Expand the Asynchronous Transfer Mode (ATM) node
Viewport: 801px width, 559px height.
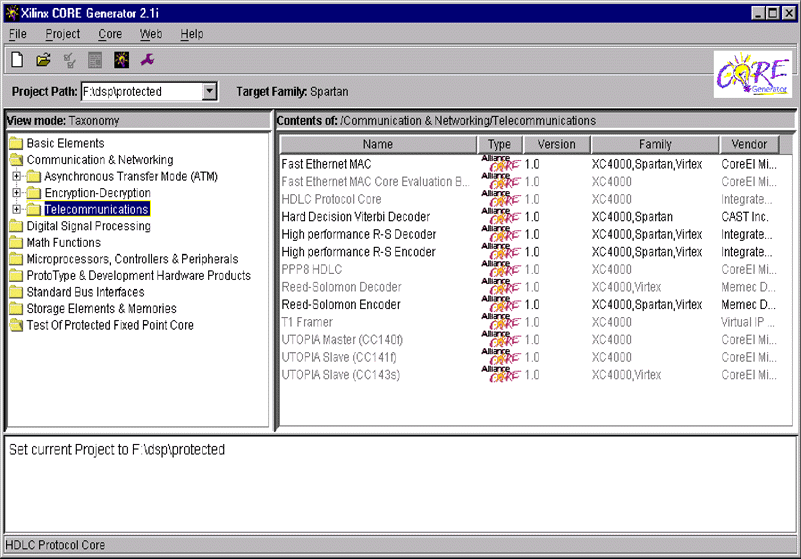(x=17, y=177)
